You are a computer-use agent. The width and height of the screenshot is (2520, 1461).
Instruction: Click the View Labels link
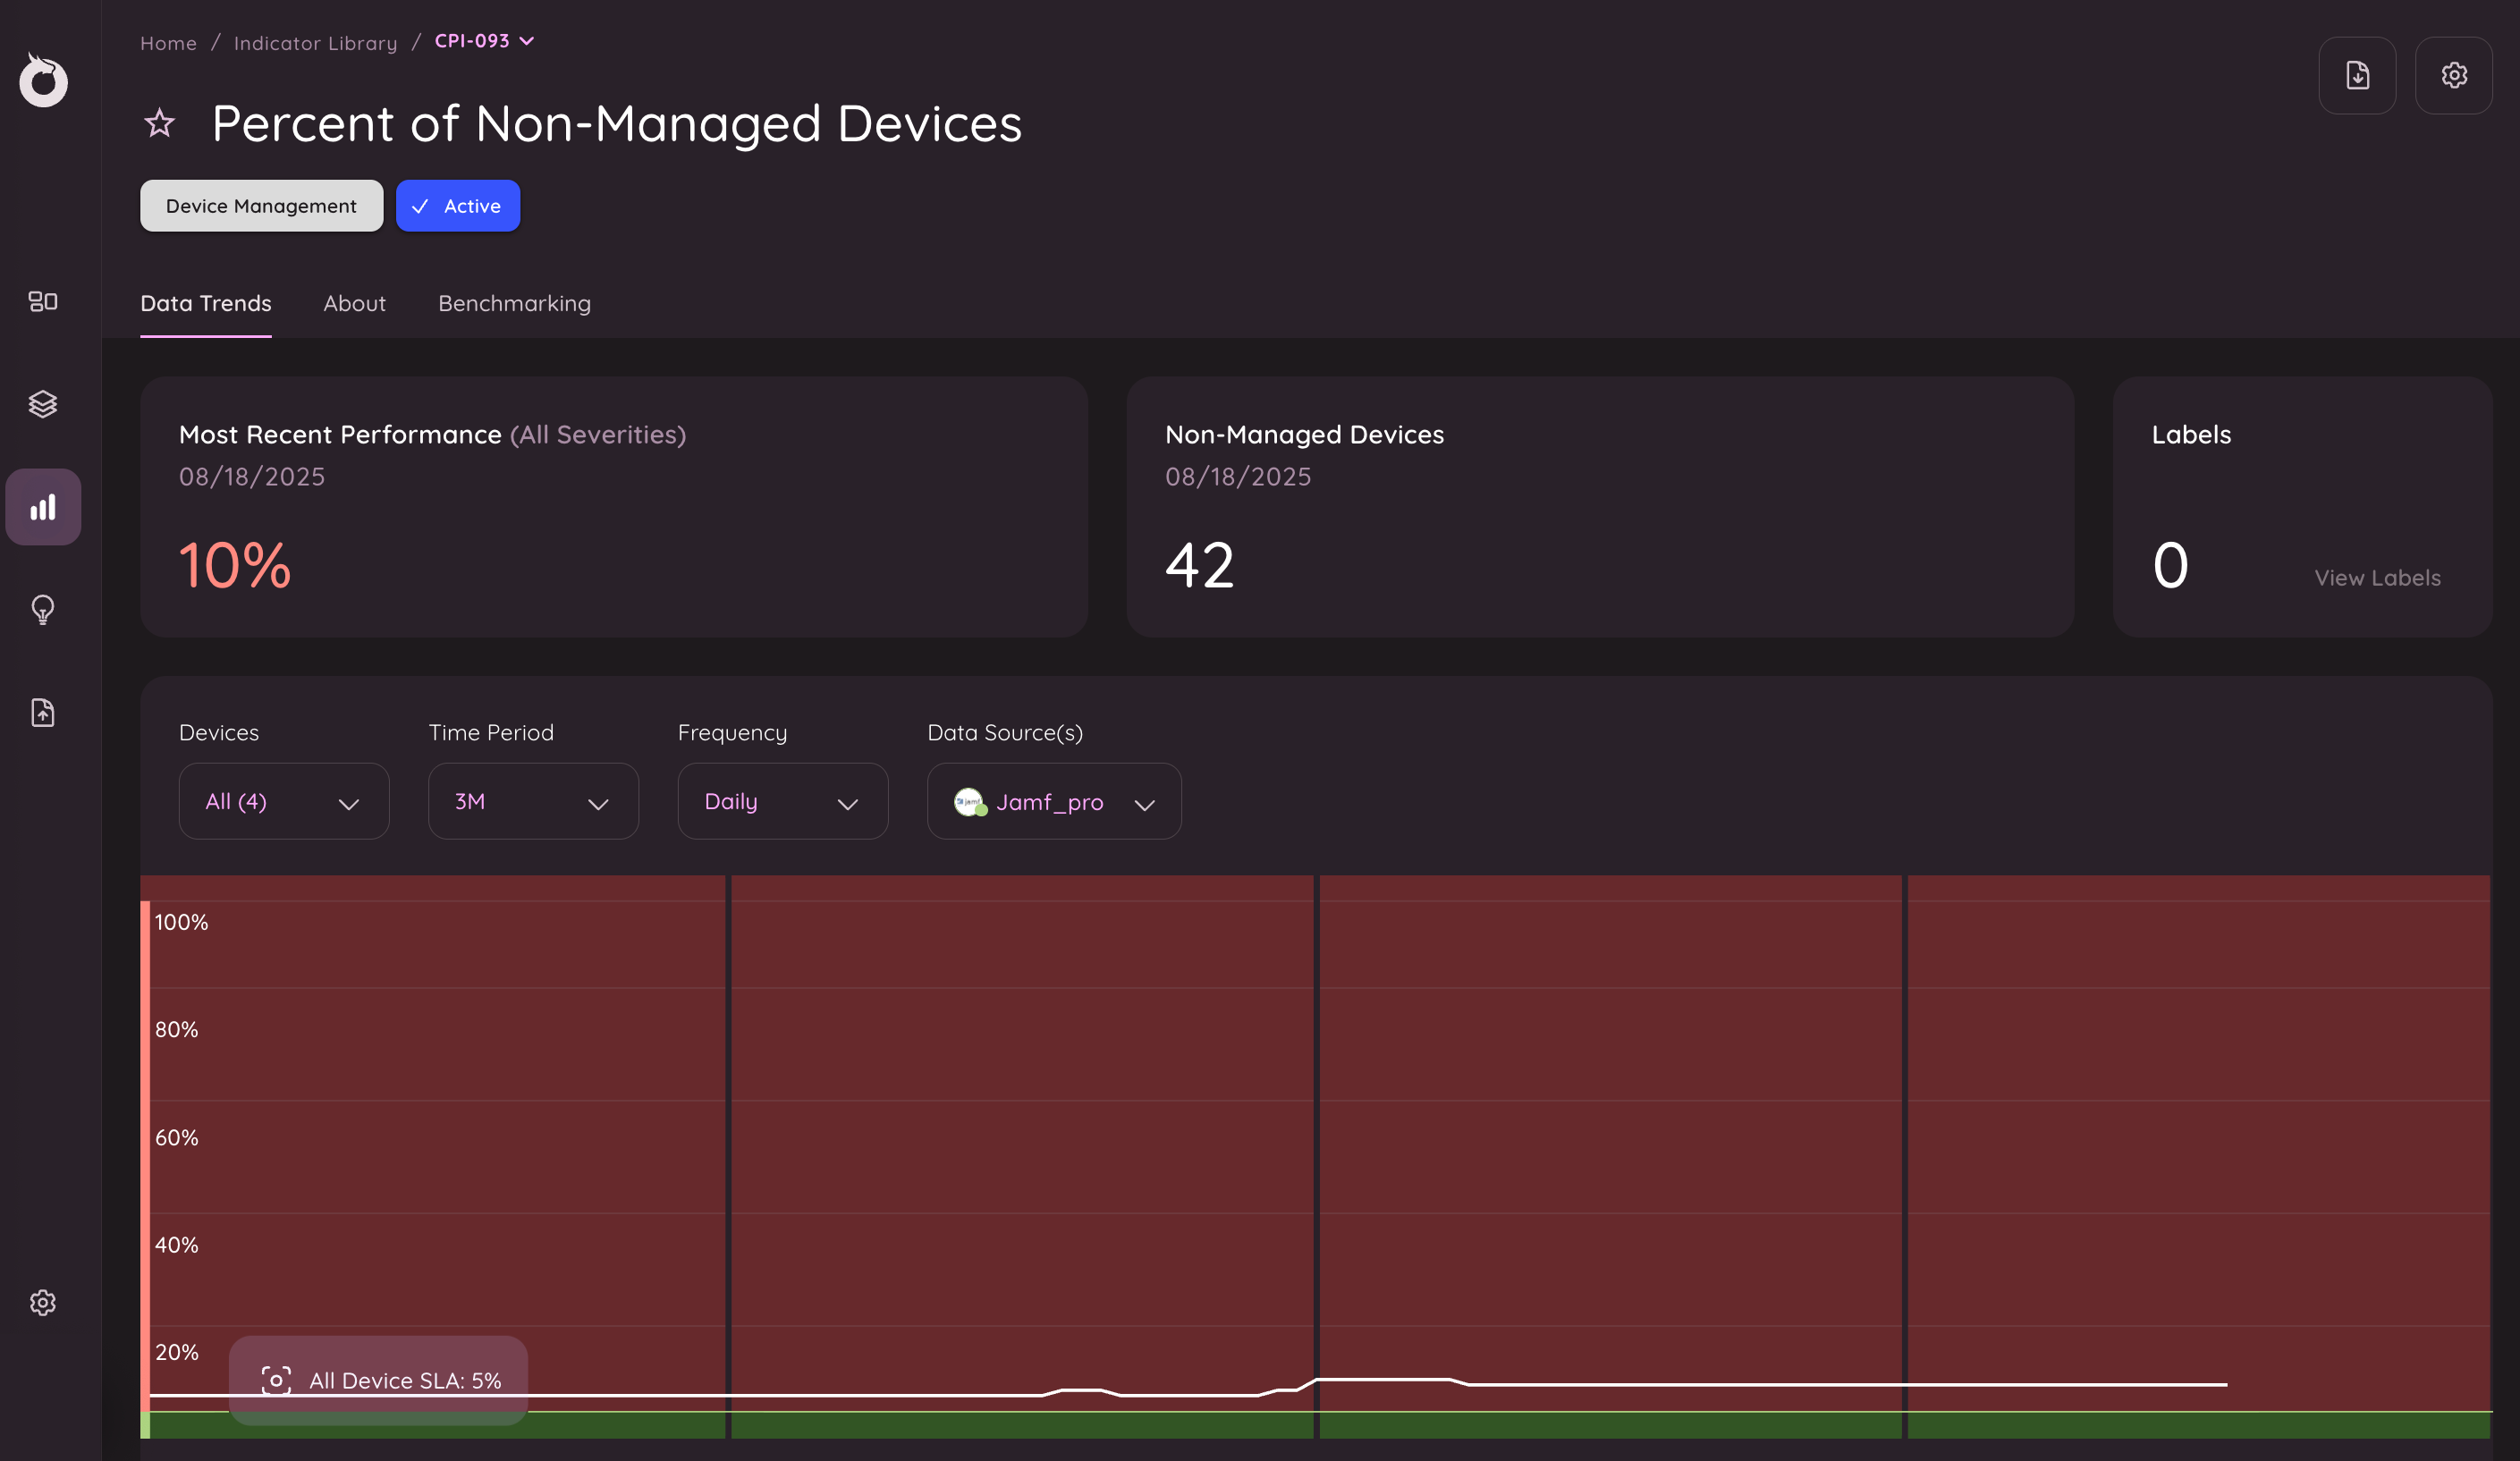click(2377, 578)
